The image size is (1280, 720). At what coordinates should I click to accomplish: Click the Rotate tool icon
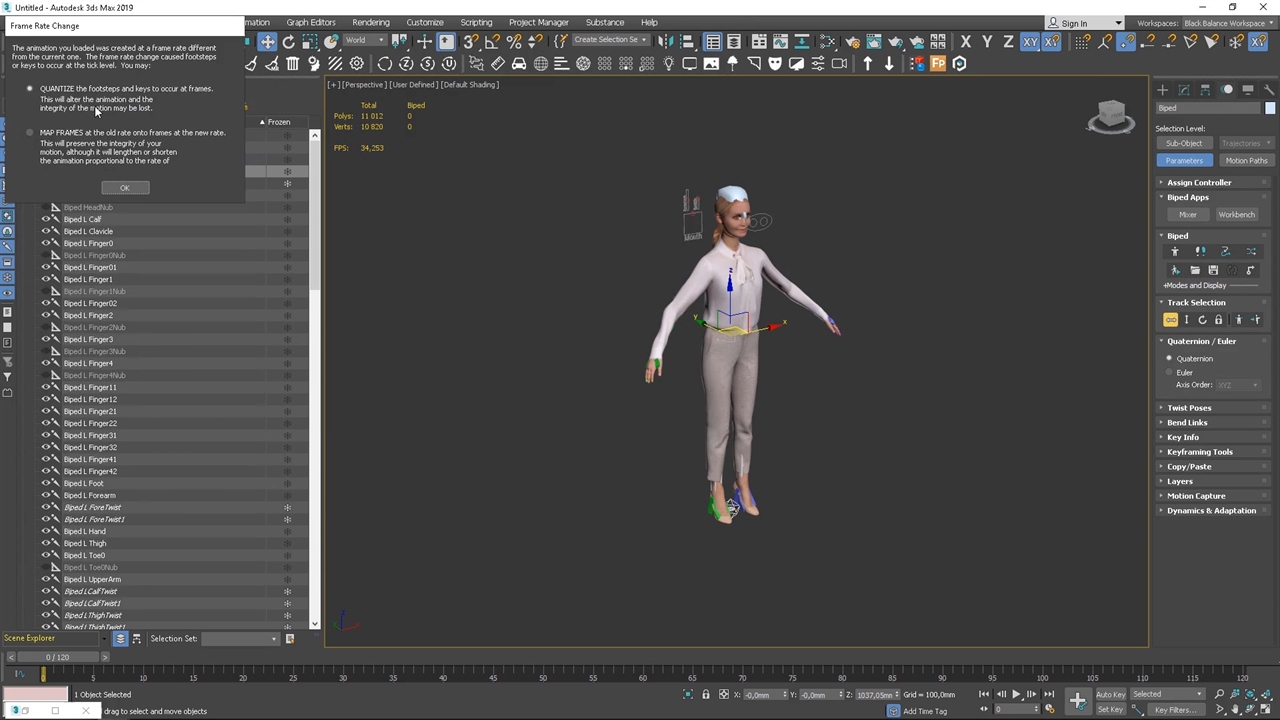[289, 42]
